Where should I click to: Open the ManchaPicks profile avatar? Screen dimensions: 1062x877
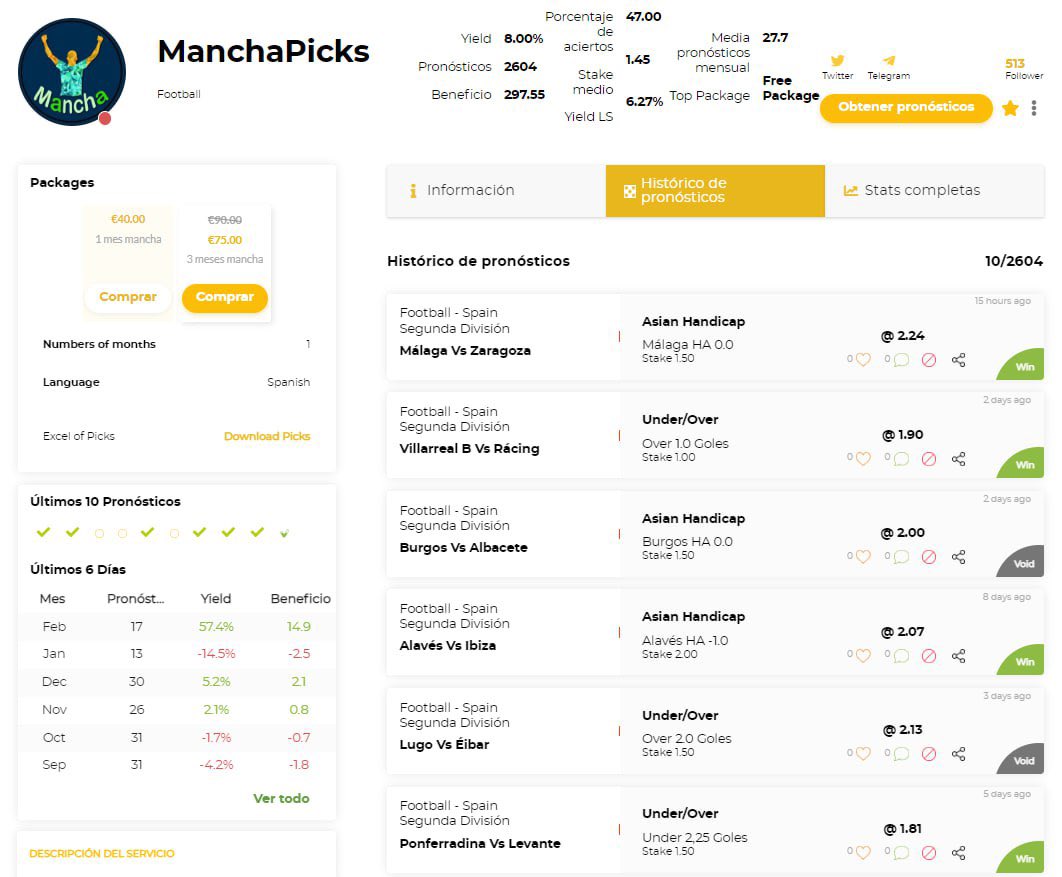pos(72,72)
